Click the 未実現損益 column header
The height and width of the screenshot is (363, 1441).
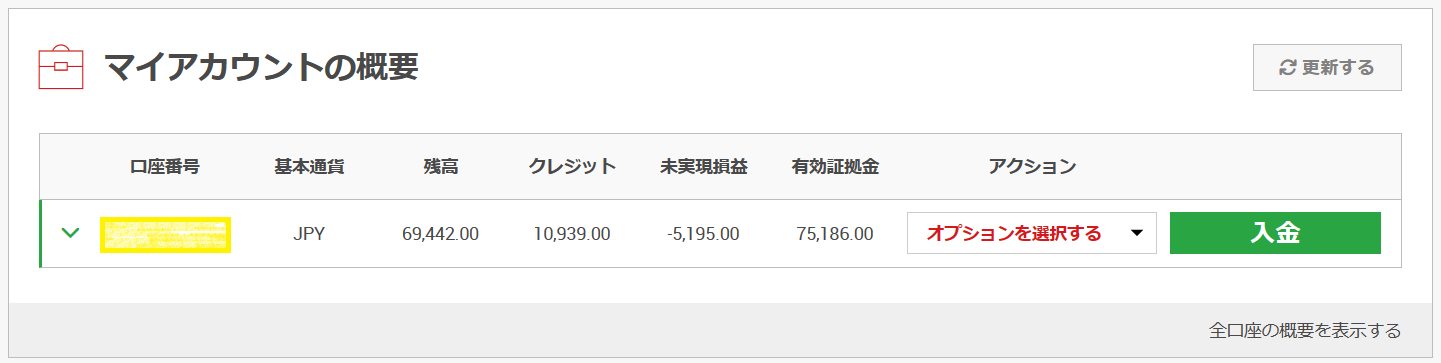tap(703, 167)
